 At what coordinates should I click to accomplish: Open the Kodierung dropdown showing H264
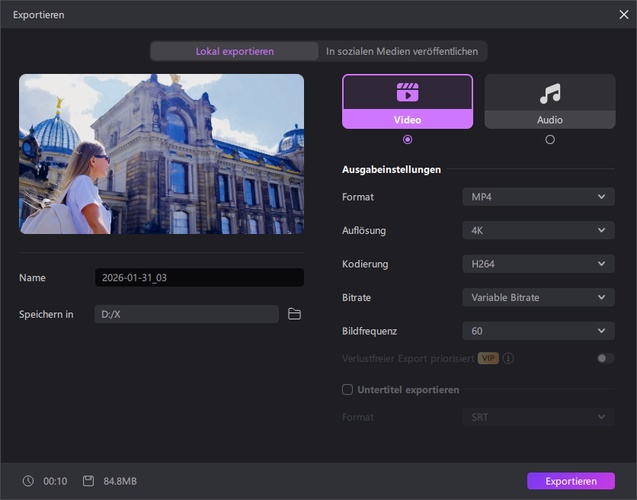[x=538, y=264]
